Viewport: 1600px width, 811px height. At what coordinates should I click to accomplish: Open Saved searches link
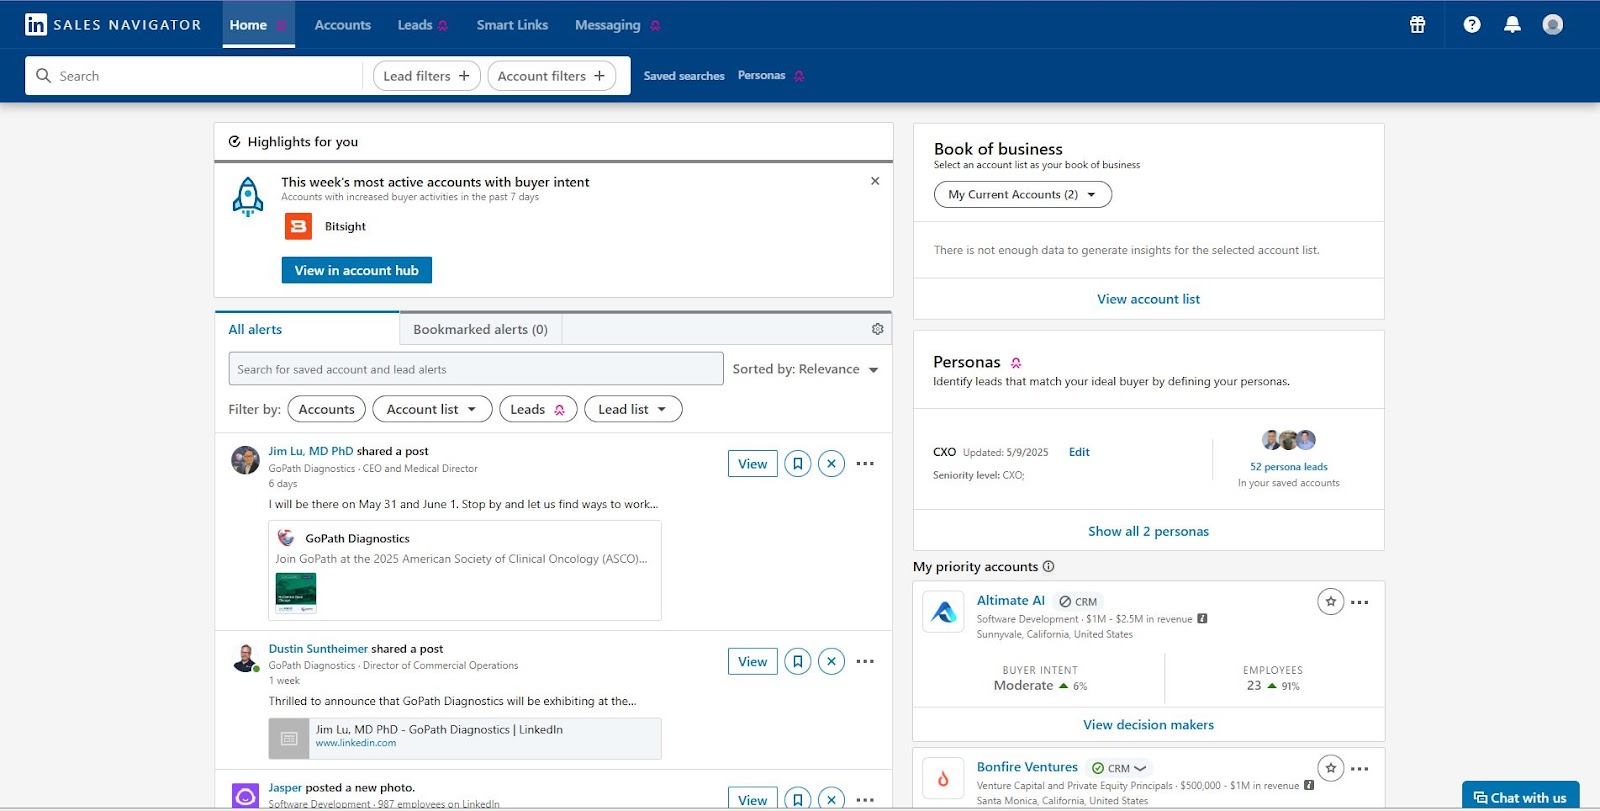coord(684,76)
